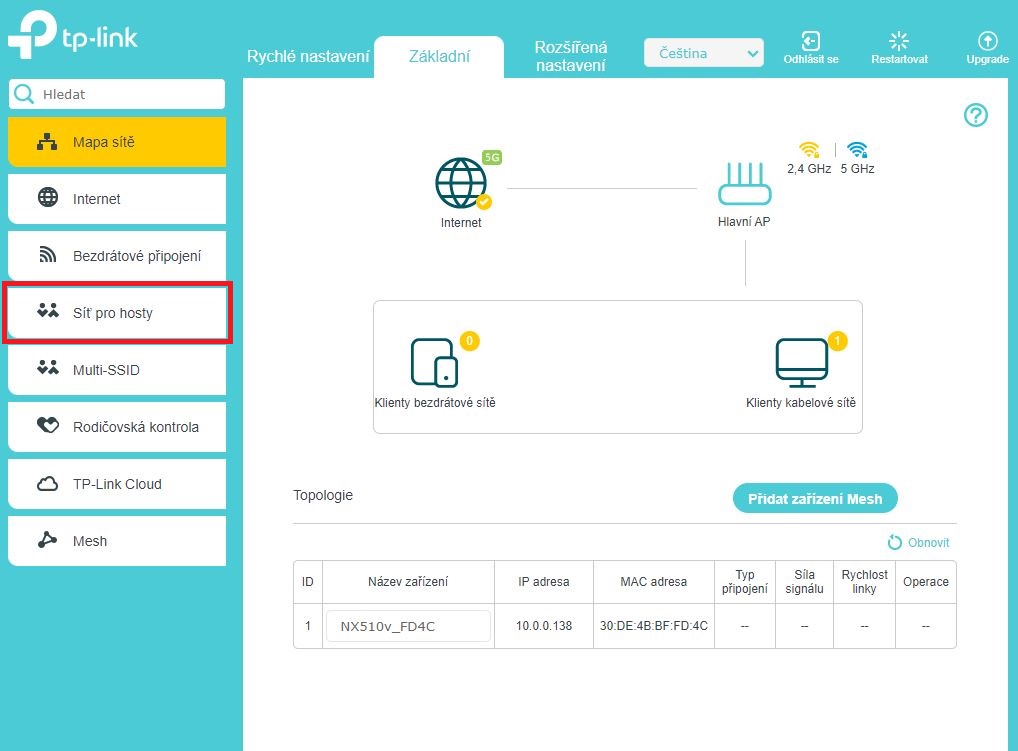Click Přidat zařízení Mesh button
Screen dimensions: 1018x751
815,499
